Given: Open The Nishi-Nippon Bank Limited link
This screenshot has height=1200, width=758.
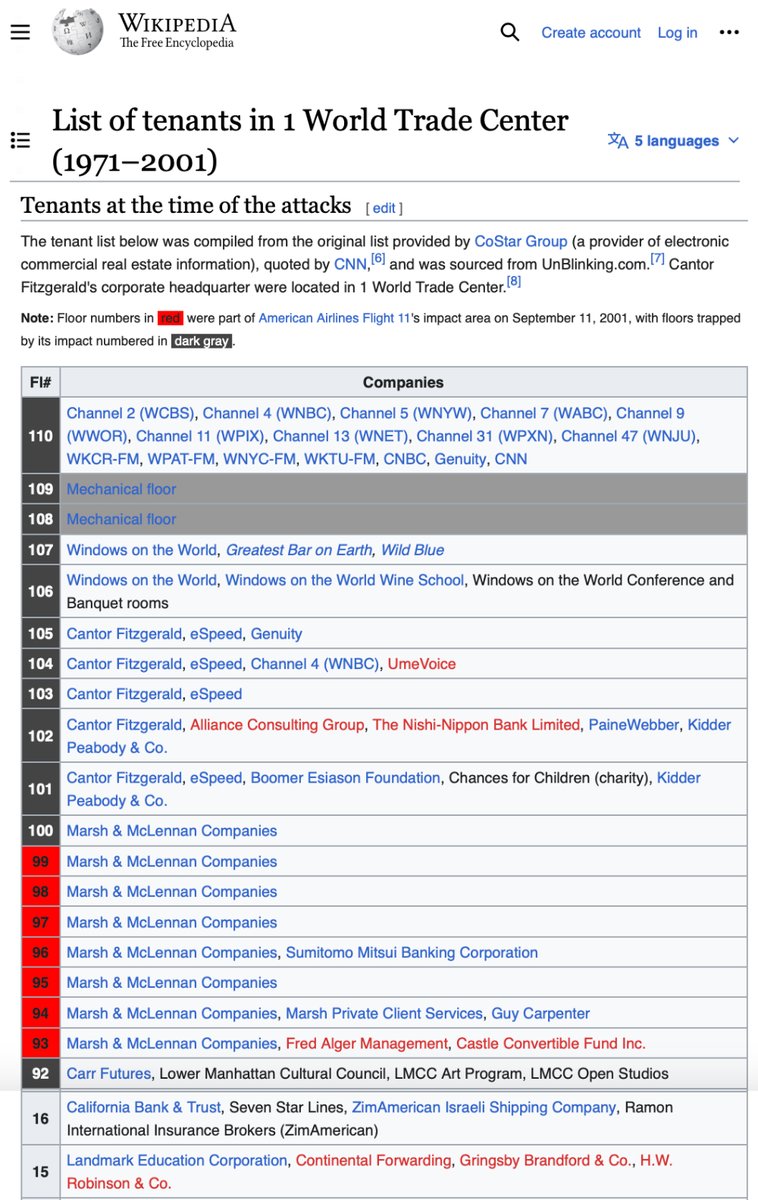Looking at the screenshot, I should click(x=476, y=725).
